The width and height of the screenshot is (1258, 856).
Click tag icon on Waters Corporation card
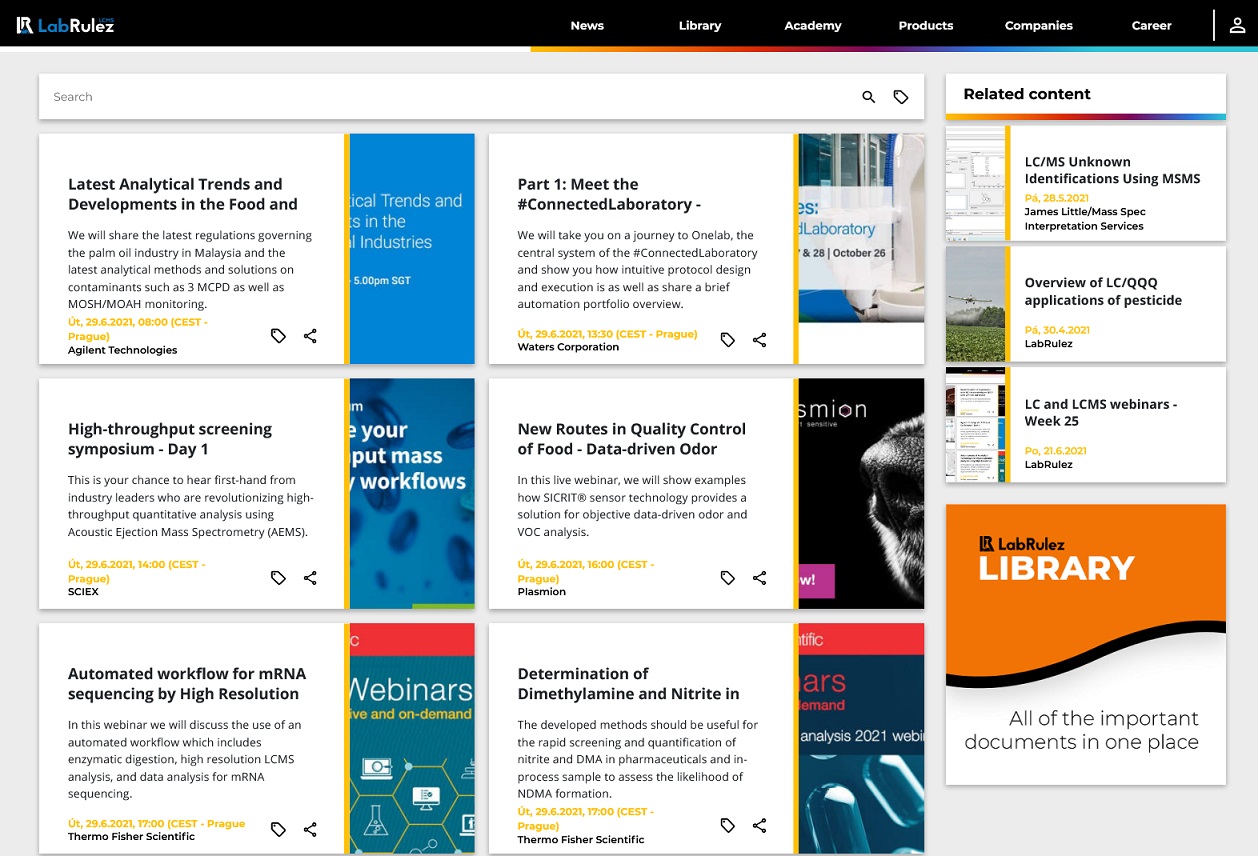tap(728, 340)
